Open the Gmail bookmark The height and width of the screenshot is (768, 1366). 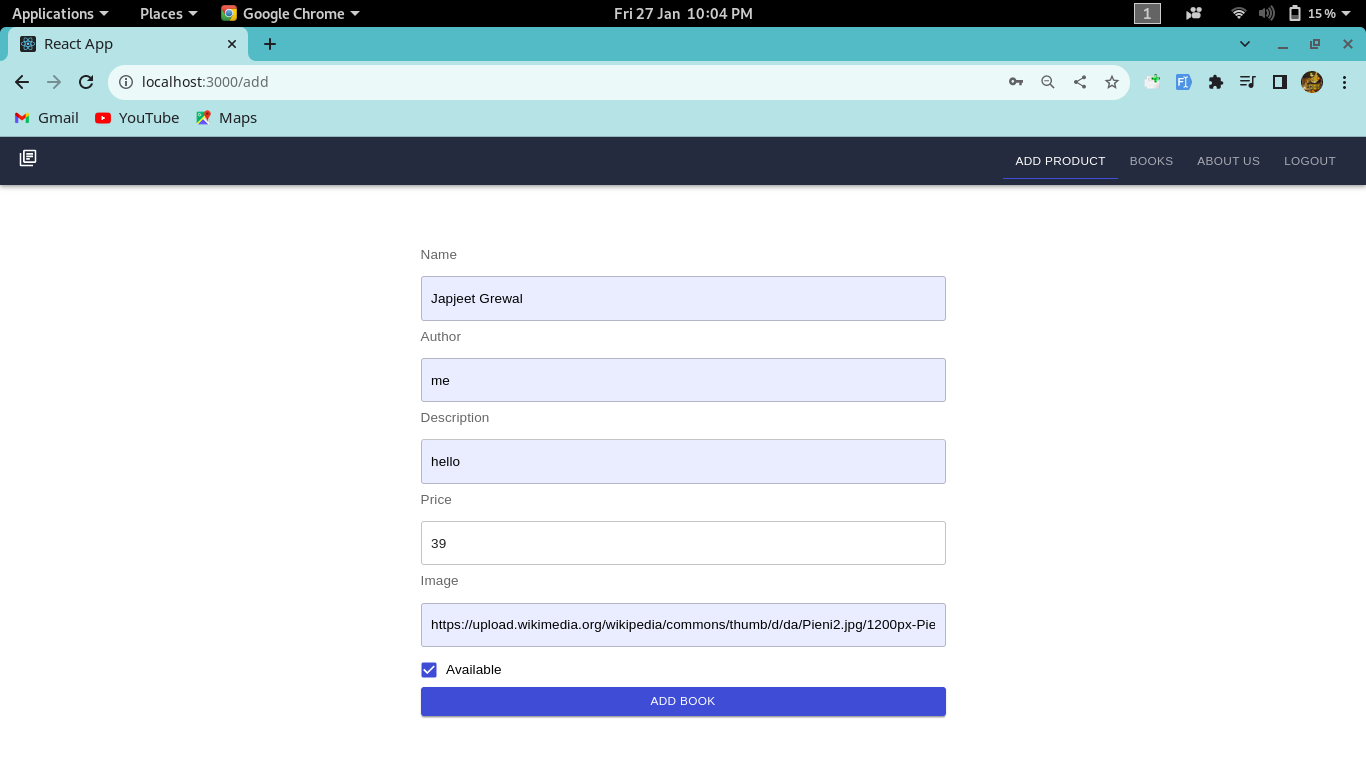pyautogui.click(x=47, y=118)
